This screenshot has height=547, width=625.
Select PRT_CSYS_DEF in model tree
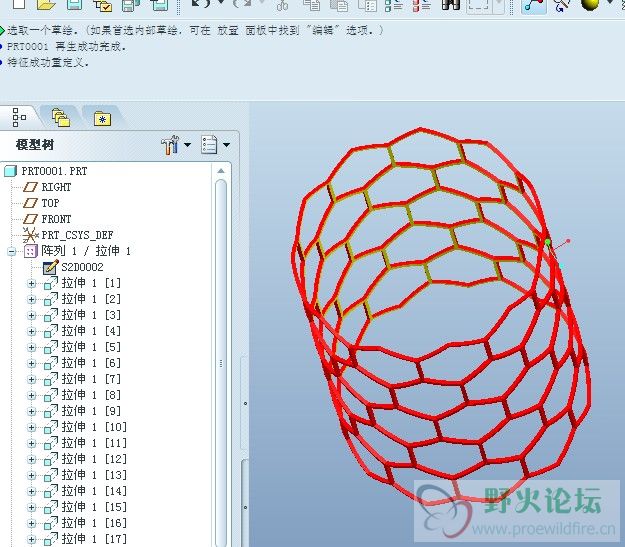tap(77, 235)
